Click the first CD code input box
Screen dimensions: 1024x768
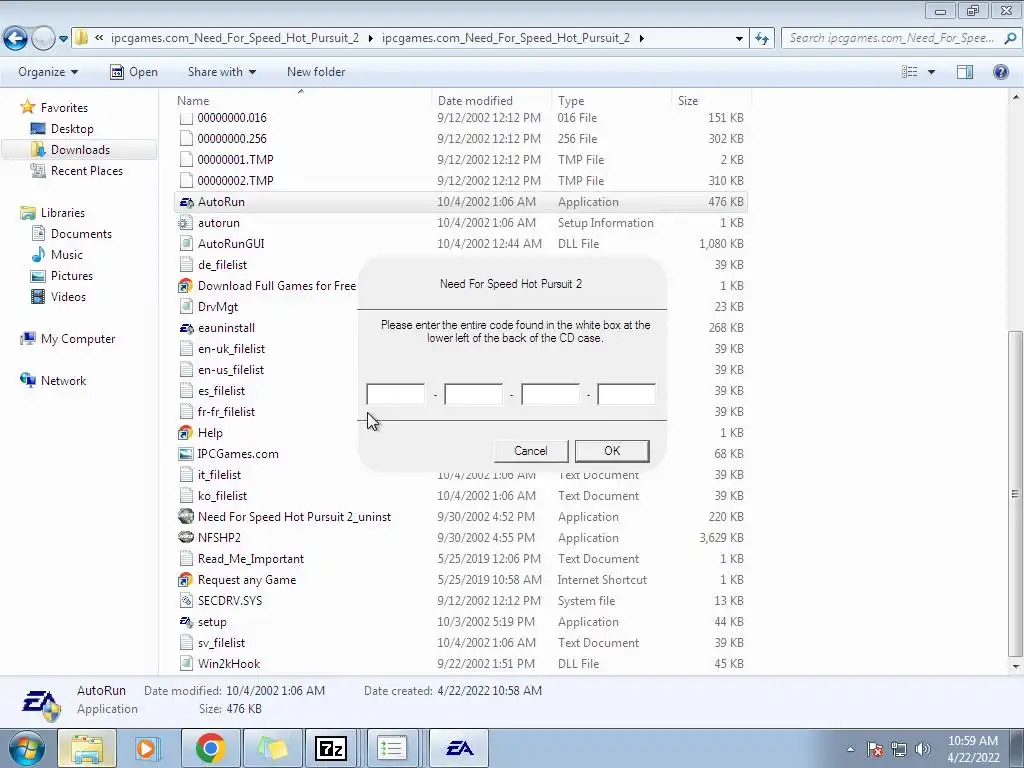click(396, 394)
